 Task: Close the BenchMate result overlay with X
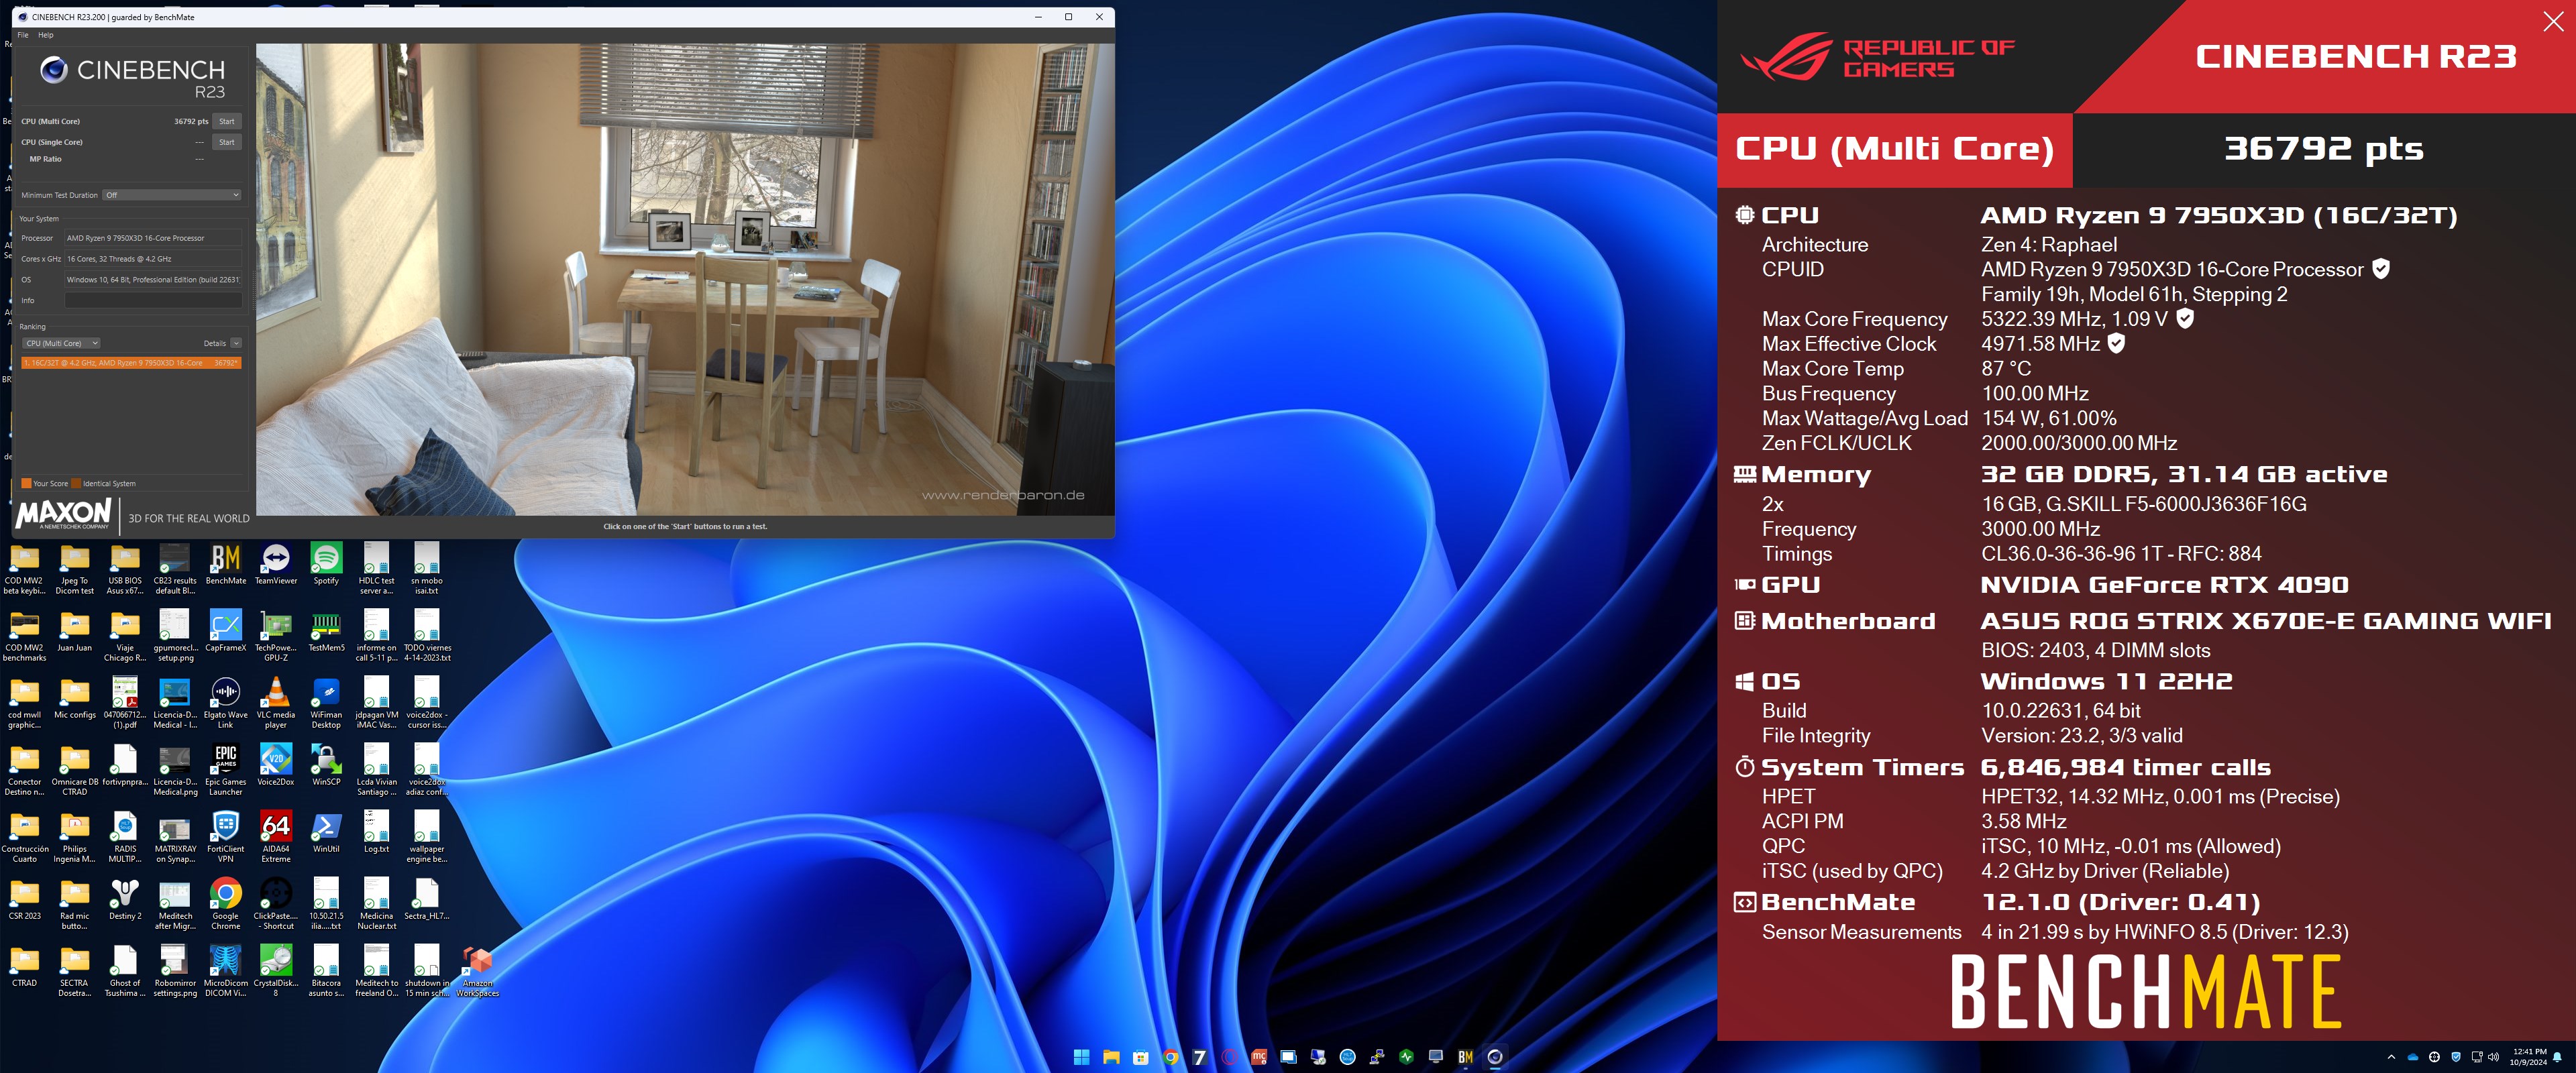(2553, 22)
